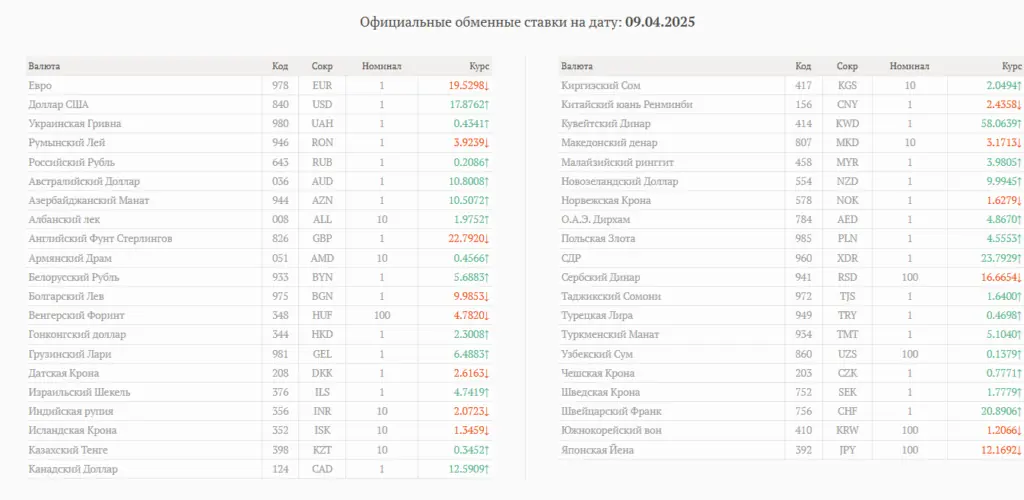Select the Украинская Гривна row name

(74, 123)
